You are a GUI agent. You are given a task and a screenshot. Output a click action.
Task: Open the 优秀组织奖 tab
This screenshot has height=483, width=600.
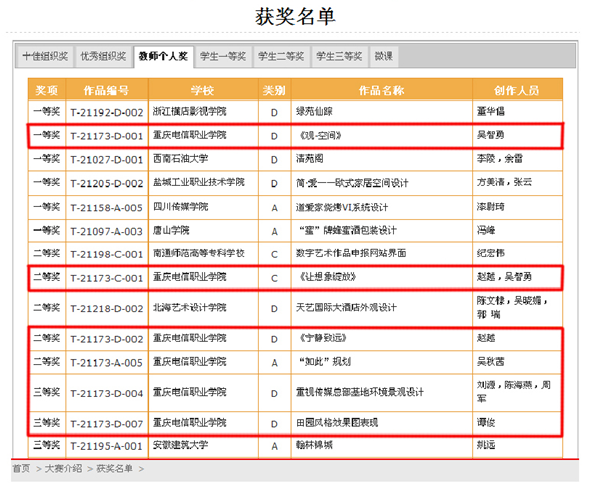tap(103, 56)
